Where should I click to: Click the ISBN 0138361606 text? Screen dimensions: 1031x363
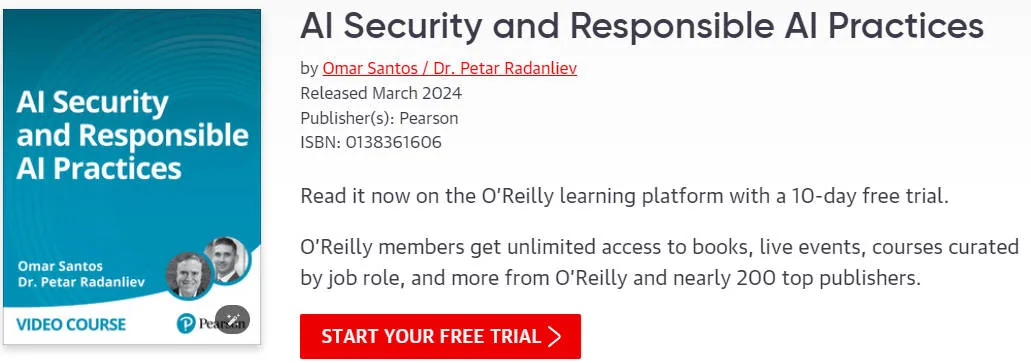coord(371,143)
